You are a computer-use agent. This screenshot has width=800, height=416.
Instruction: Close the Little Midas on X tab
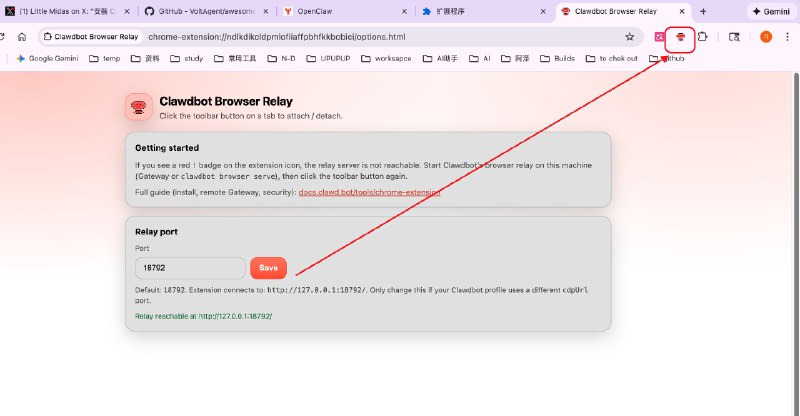click(x=127, y=11)
